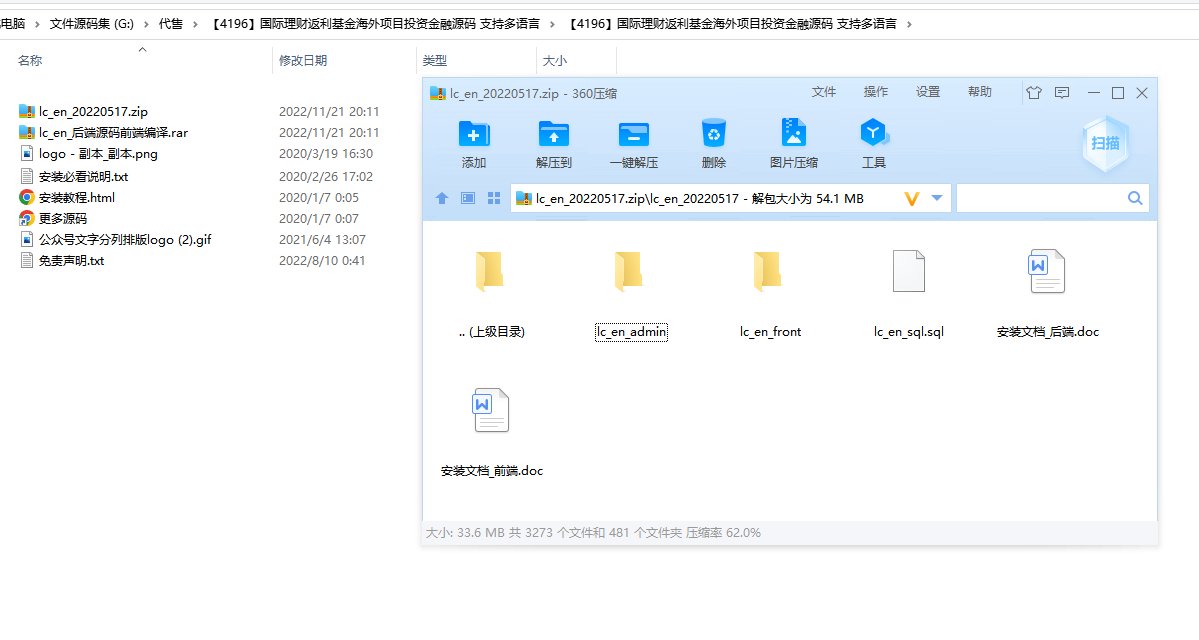Click the 帮助 (Help) menu item
This screenshot has height=640, width=1199.
(980, 91)
